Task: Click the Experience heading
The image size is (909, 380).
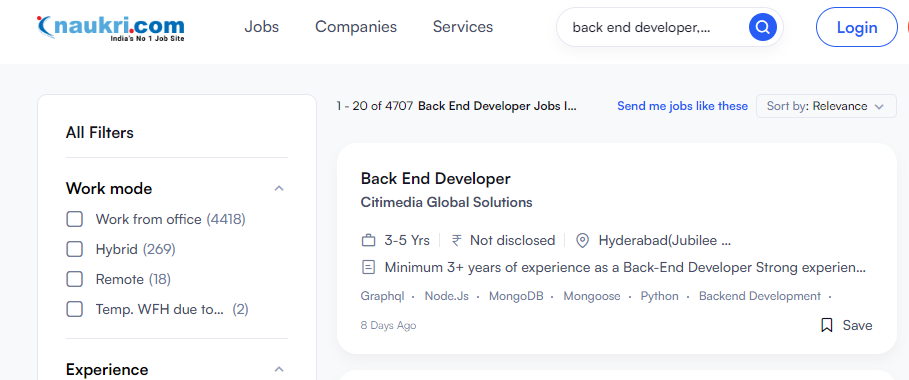Action: 107,370
